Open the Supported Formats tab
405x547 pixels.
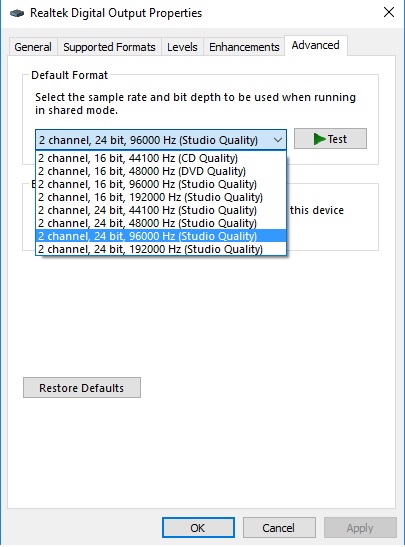click(109, 47)
